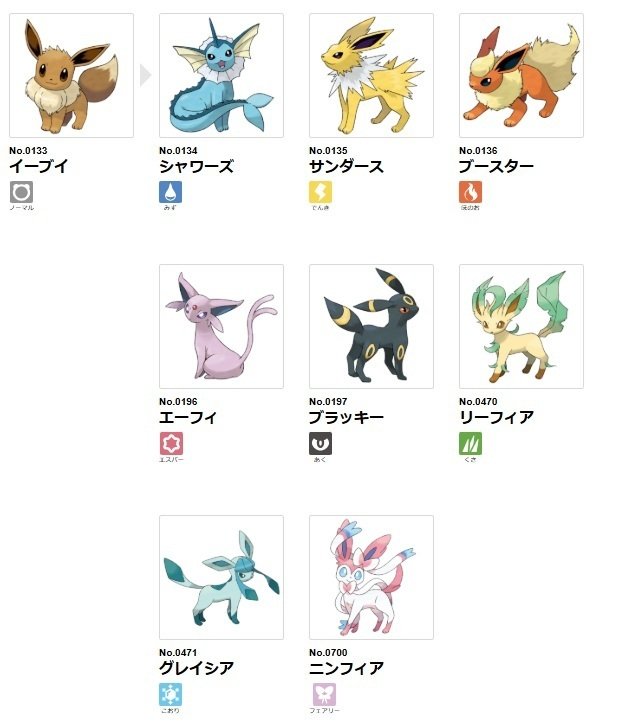Image resolution: width=640 pixels, height=727 pixels.
Task: Select the Electric type icon under サンダース
Action: click(320, 192)
